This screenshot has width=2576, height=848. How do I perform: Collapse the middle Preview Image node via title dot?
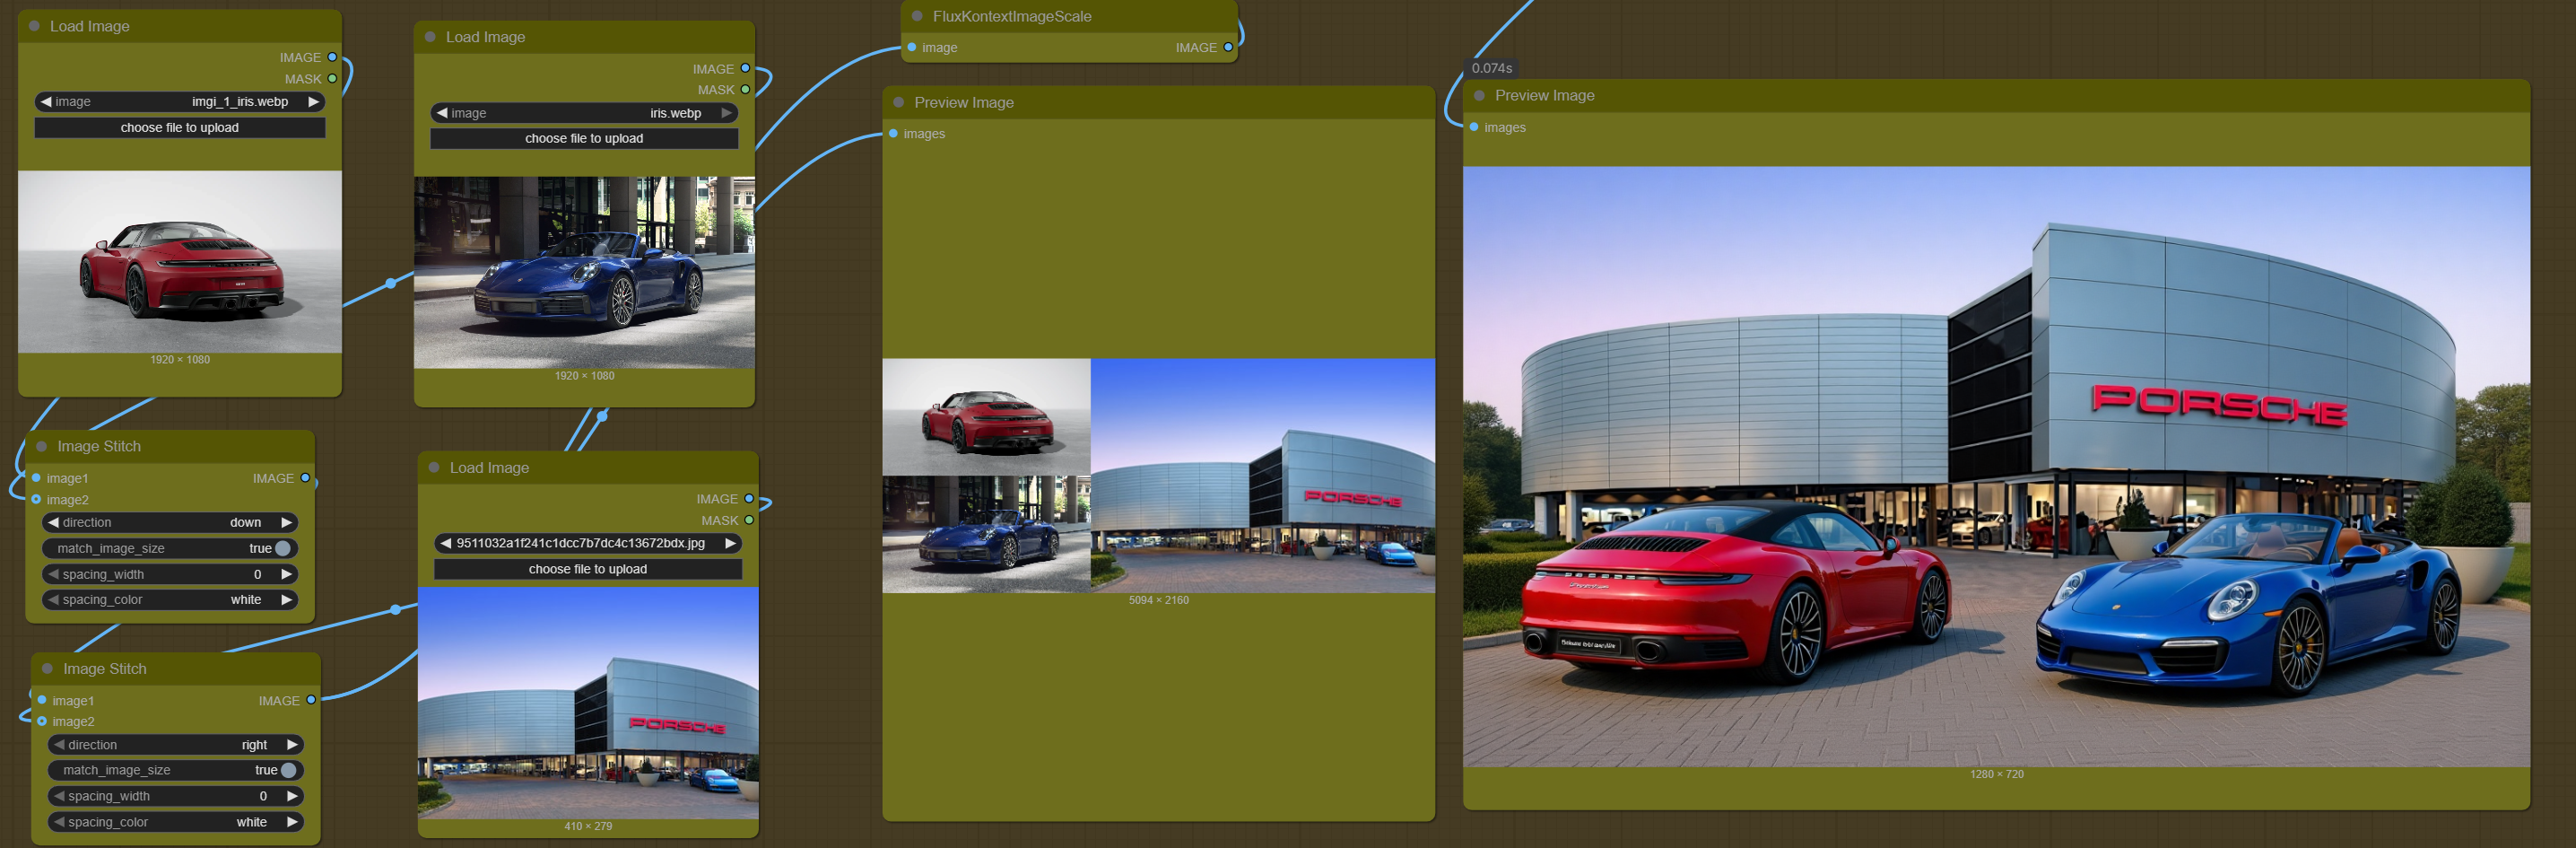pos(898,102)
